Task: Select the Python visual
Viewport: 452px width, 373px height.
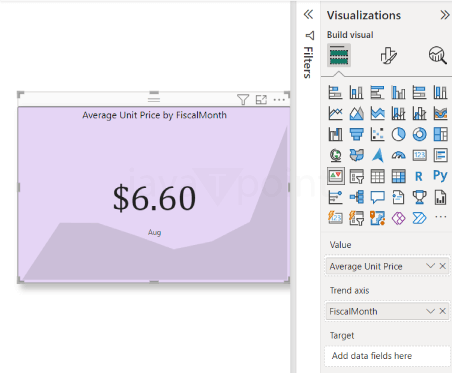Action: tap(440, 175)
